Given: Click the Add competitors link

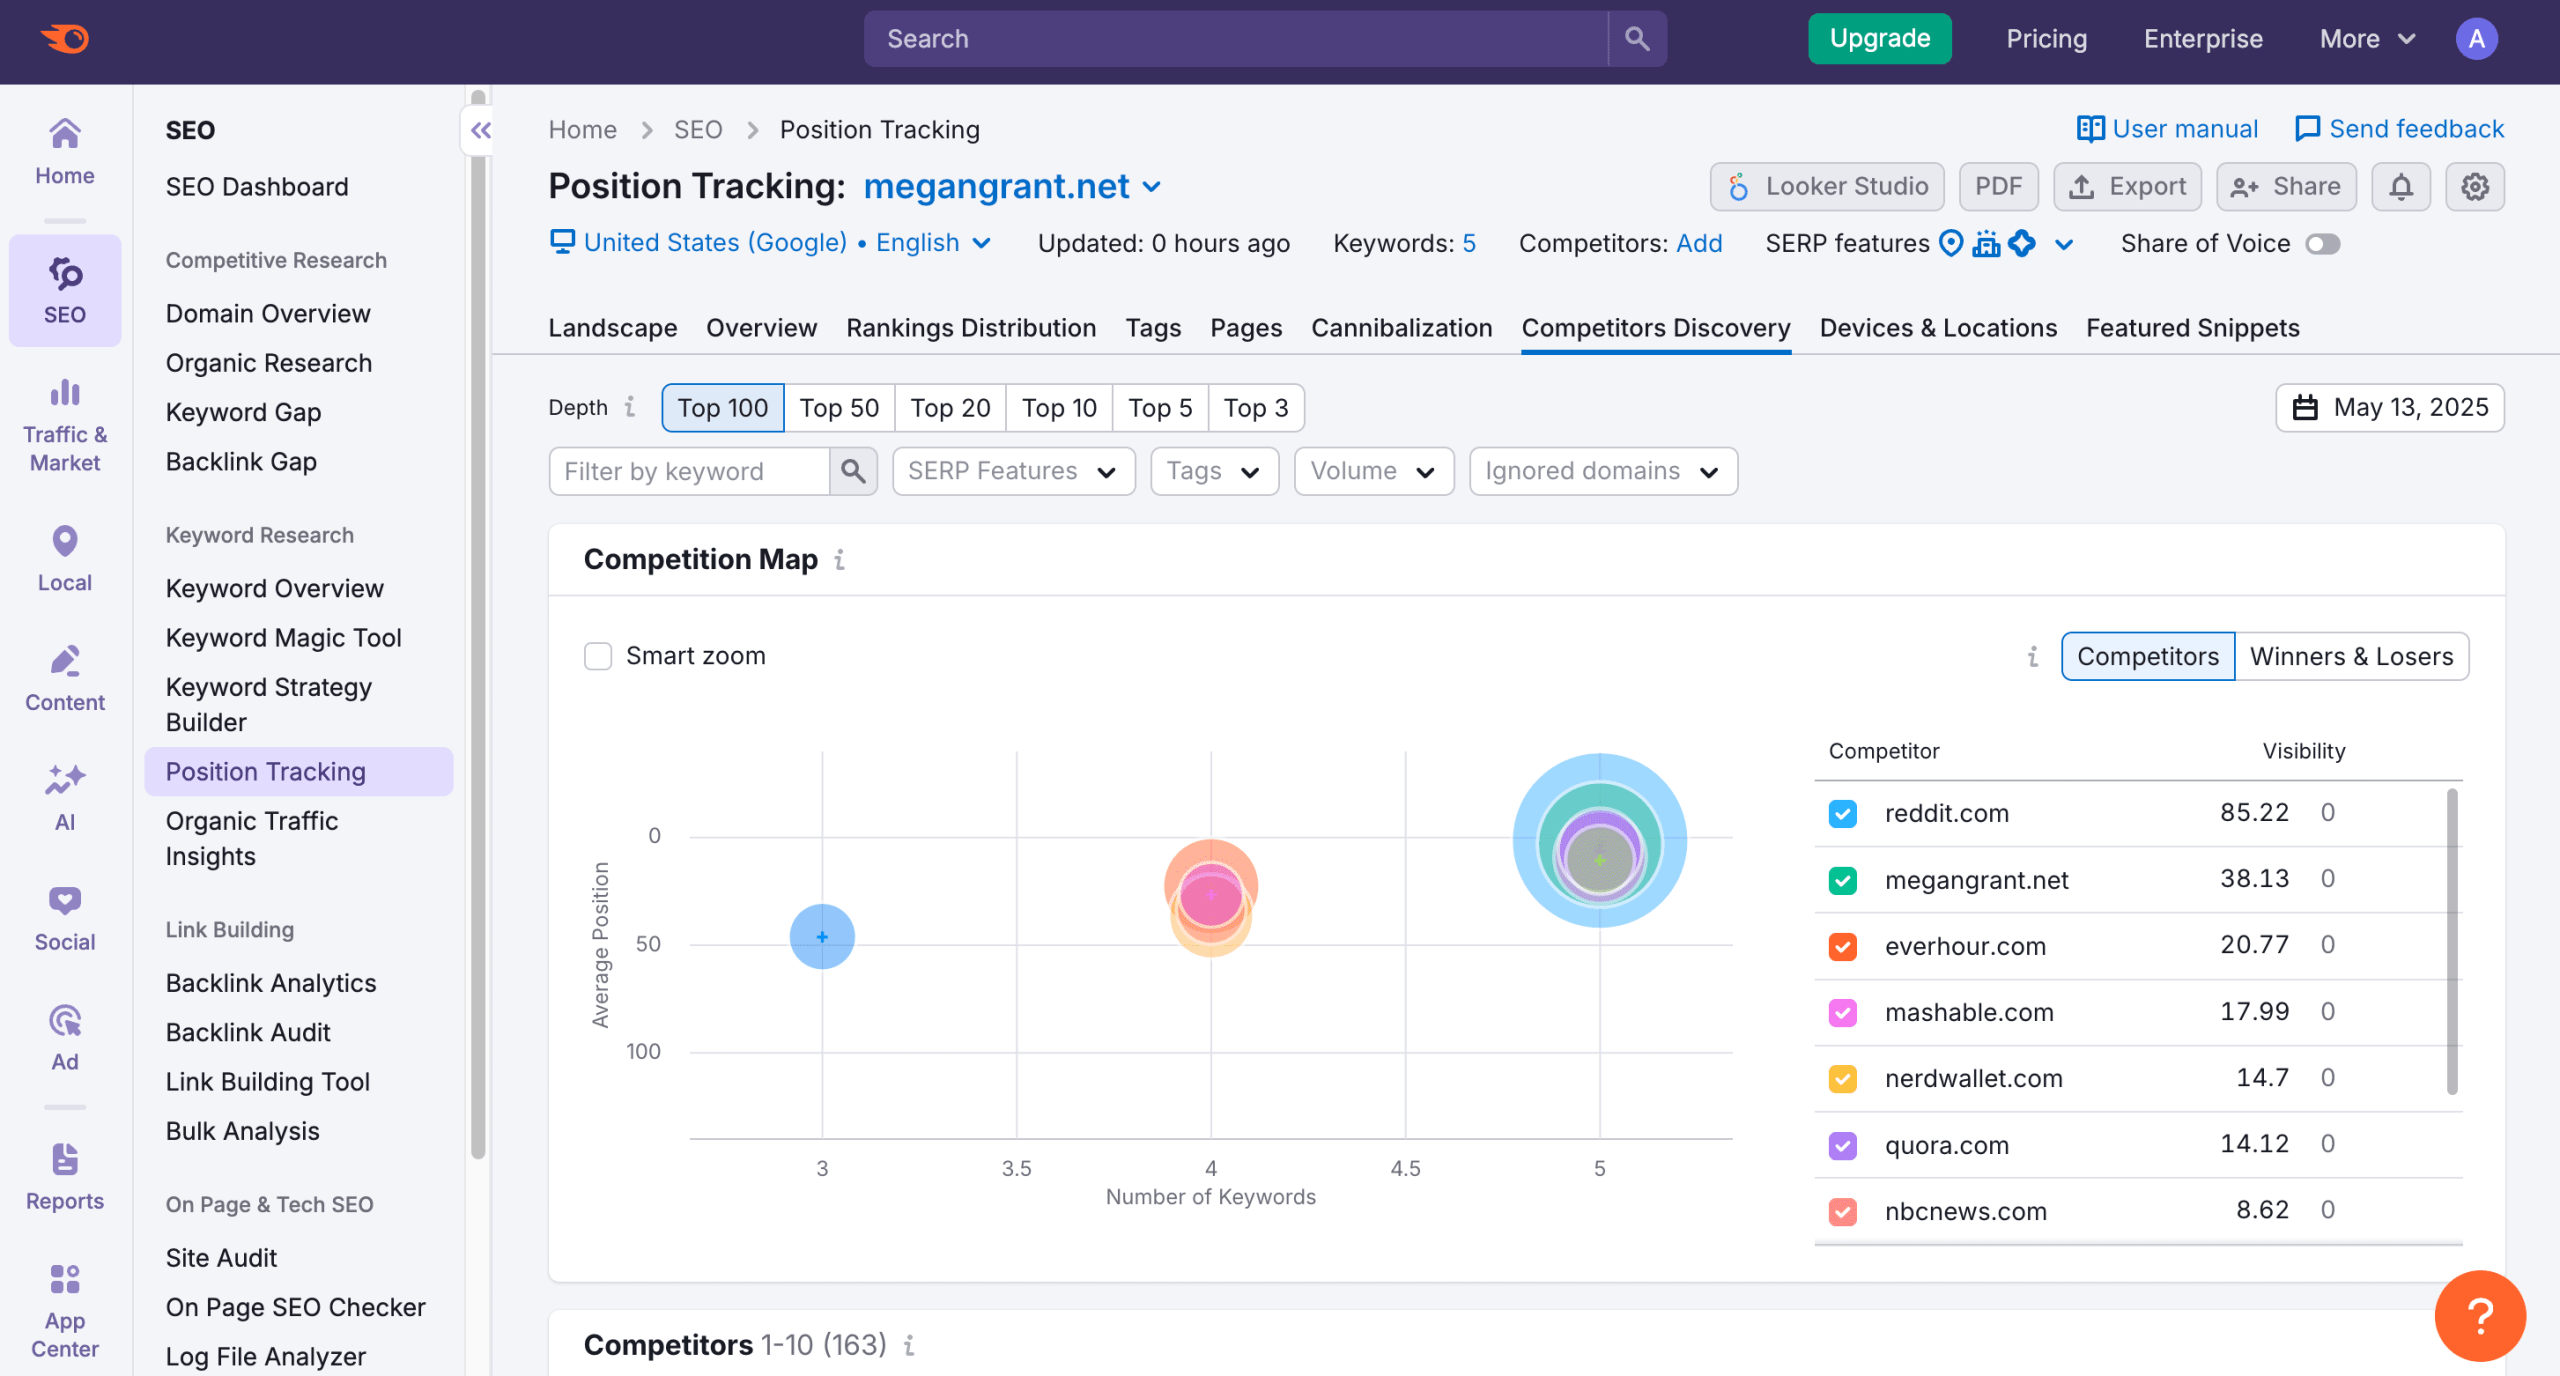Looking at the screenshot, I should [x=1699, y=243].
